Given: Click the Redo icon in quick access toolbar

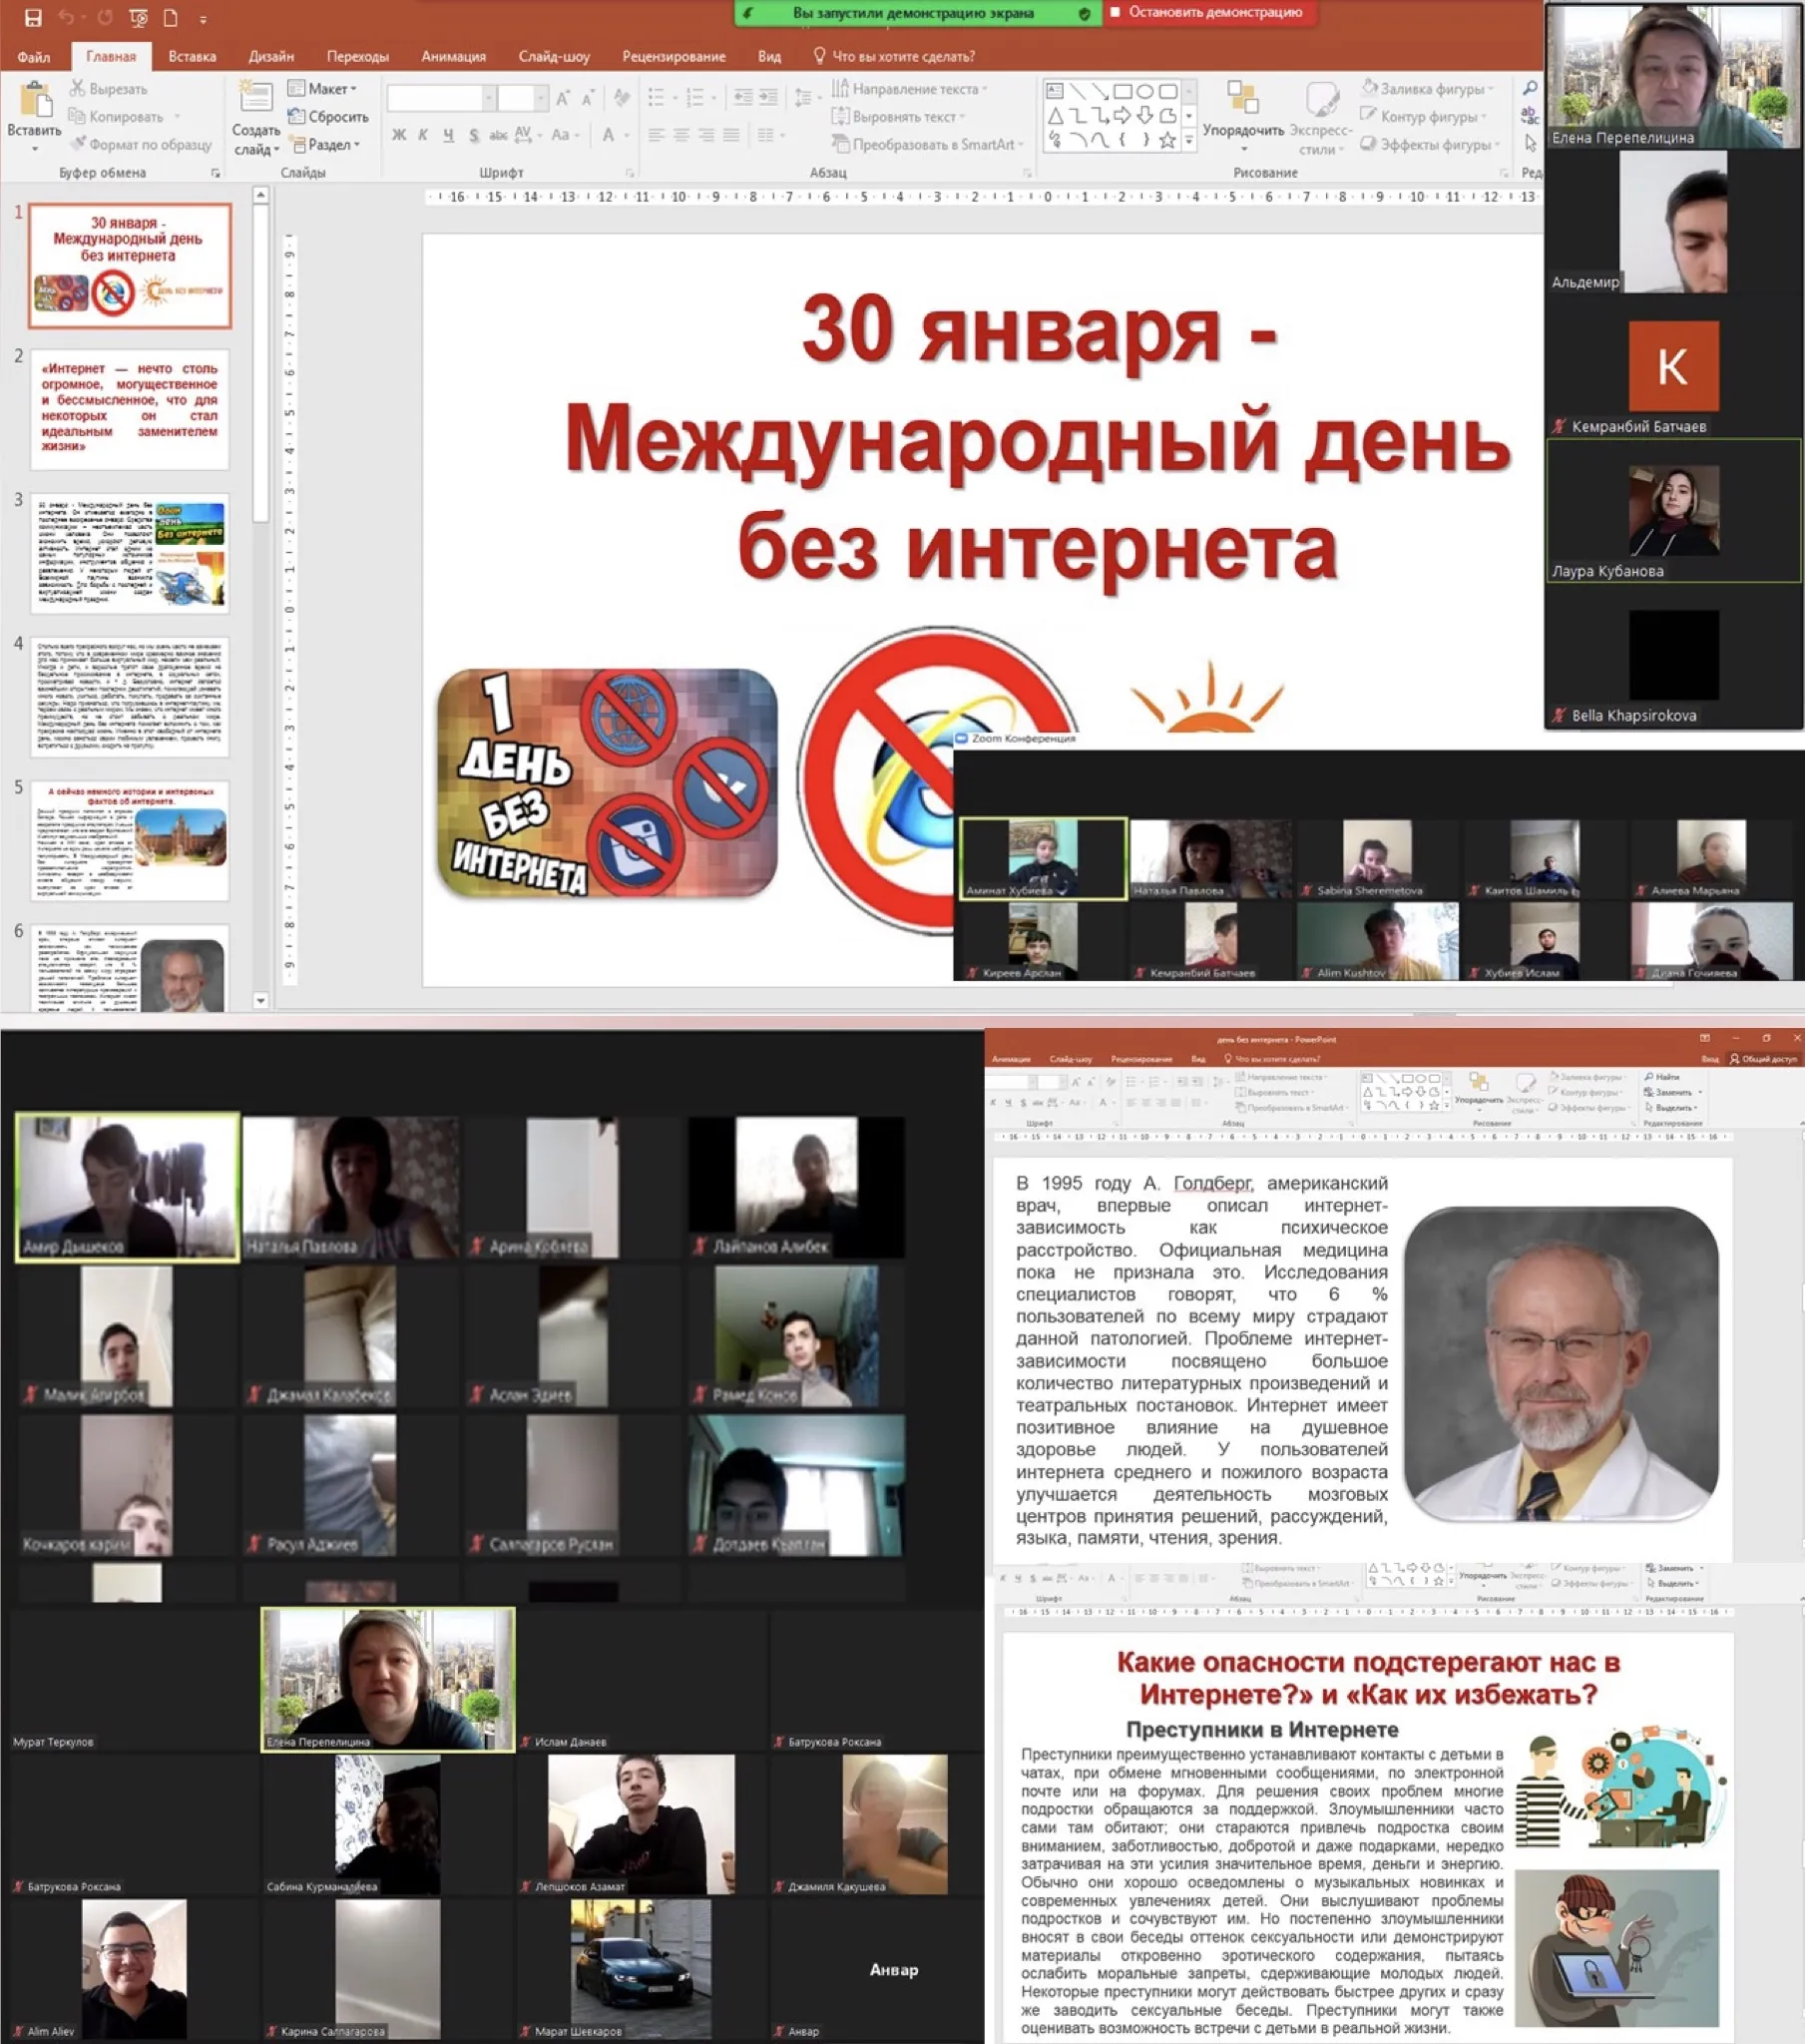Looking at the screenshot, I should tap(105, 17).
